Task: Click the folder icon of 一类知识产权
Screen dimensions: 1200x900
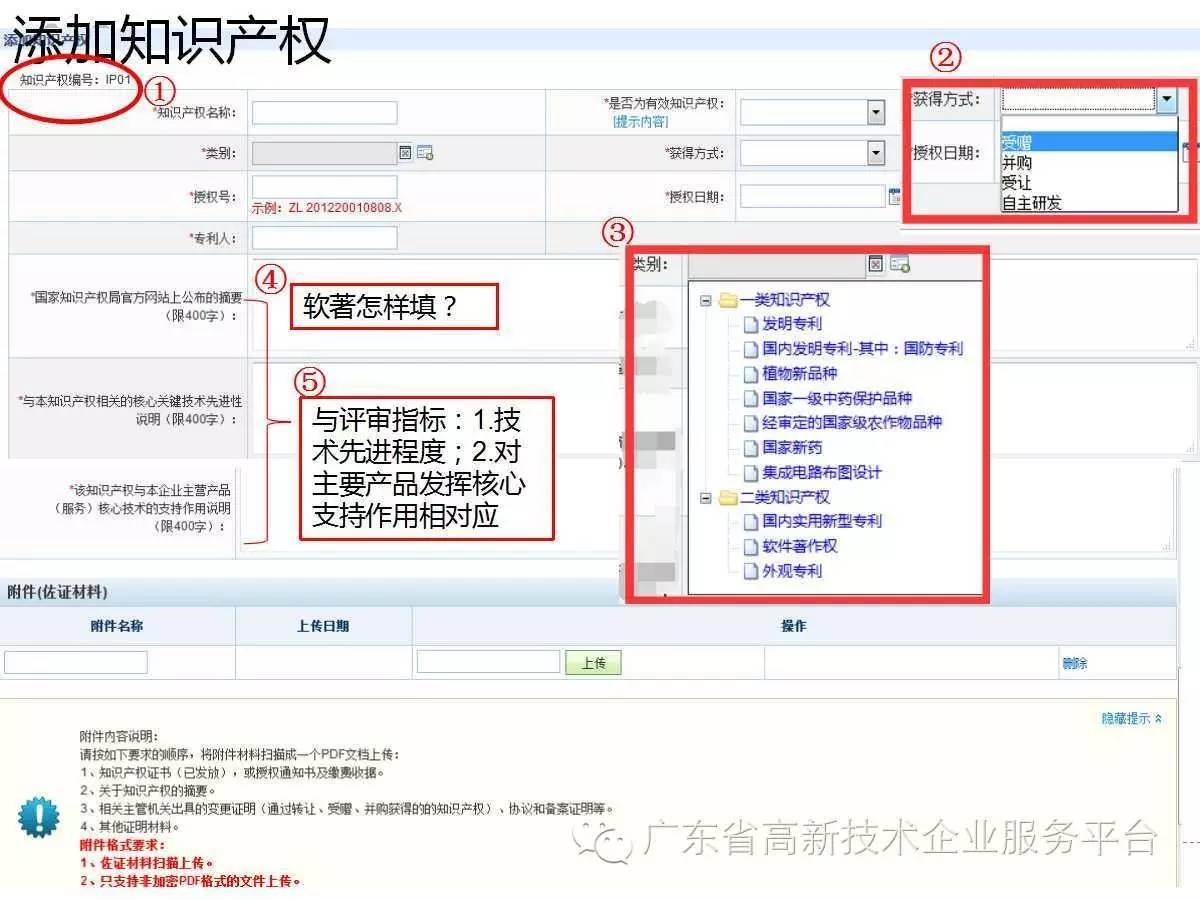Action: tap(727, 299)
